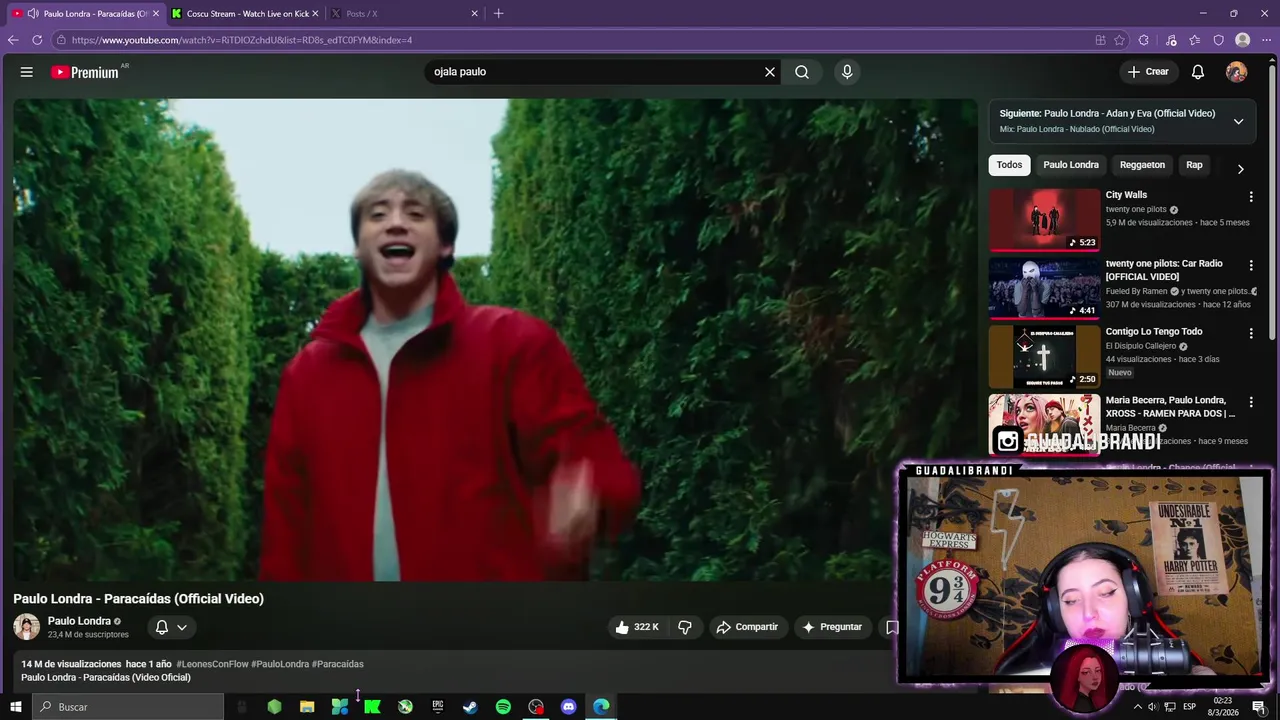Open the #Paracaídas hashtag
This screenshot has height=720, width=1280.
[337, 664]
